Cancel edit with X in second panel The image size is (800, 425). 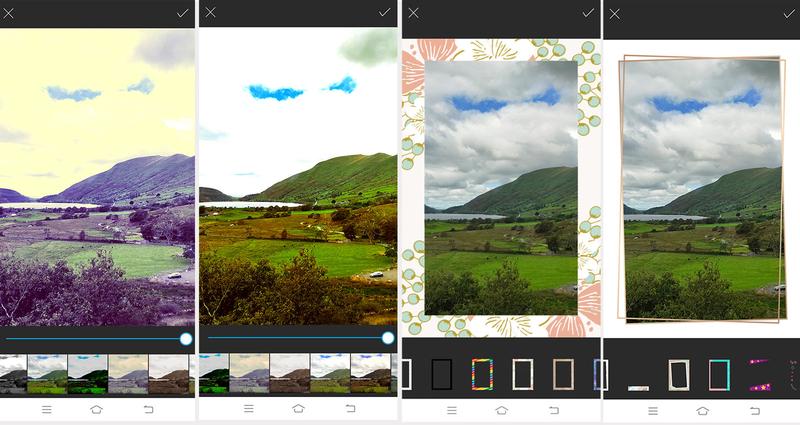[x=211, y=13]
